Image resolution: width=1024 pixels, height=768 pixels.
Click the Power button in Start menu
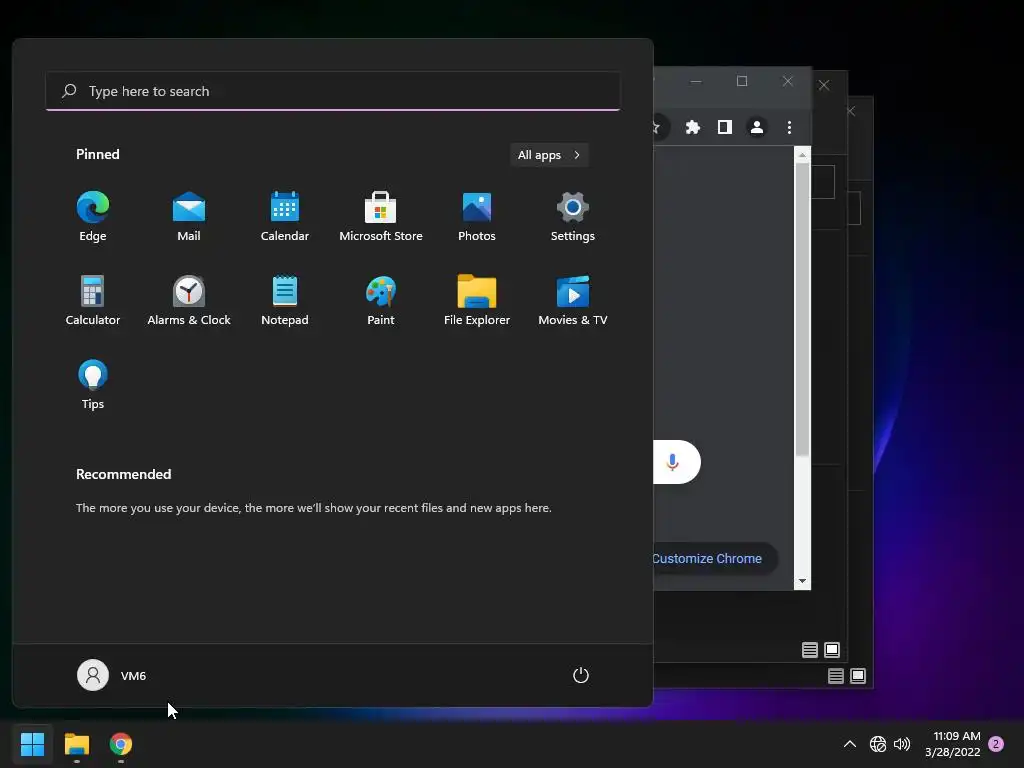[x=581, y=675]
